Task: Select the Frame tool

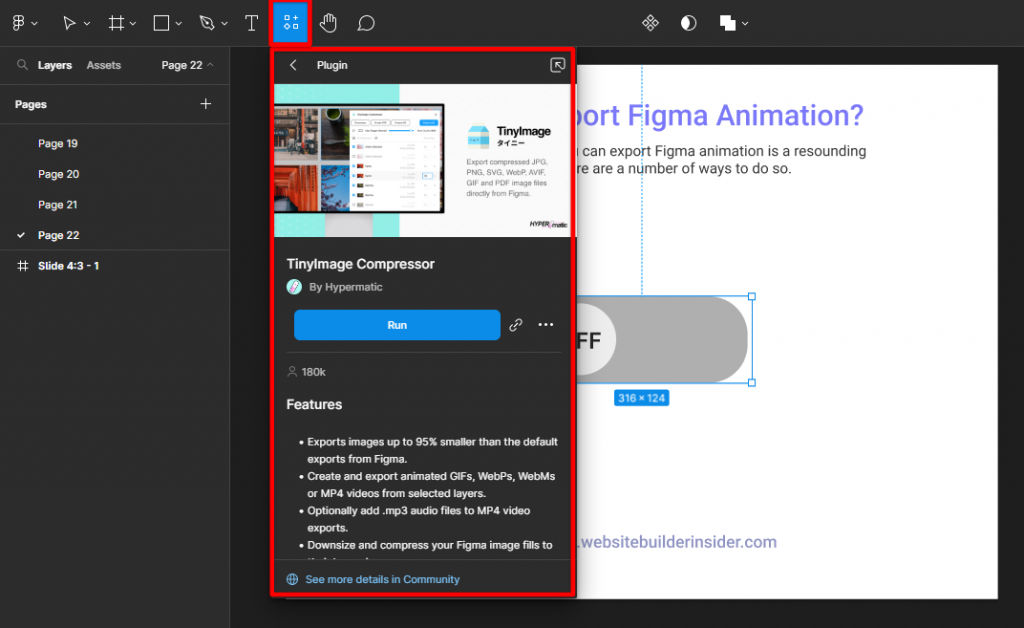Action: click(x=117, y=22)
